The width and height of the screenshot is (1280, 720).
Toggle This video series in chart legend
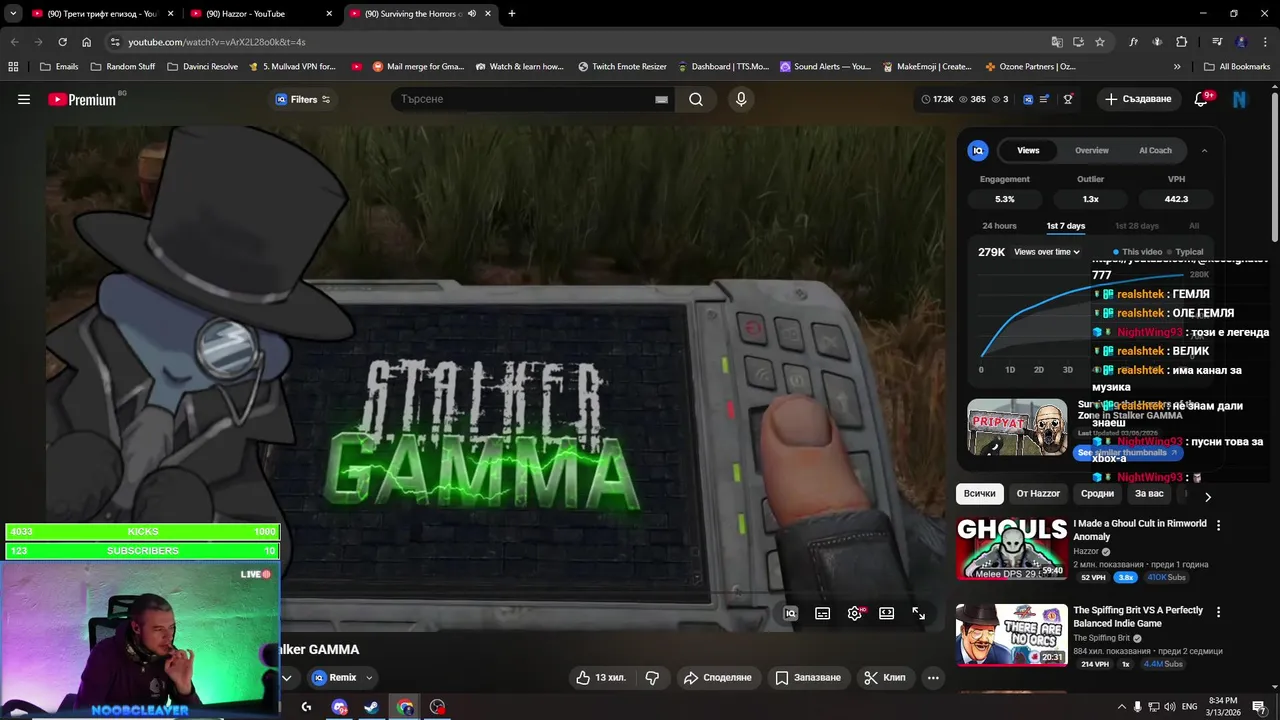click(1138, 252)
